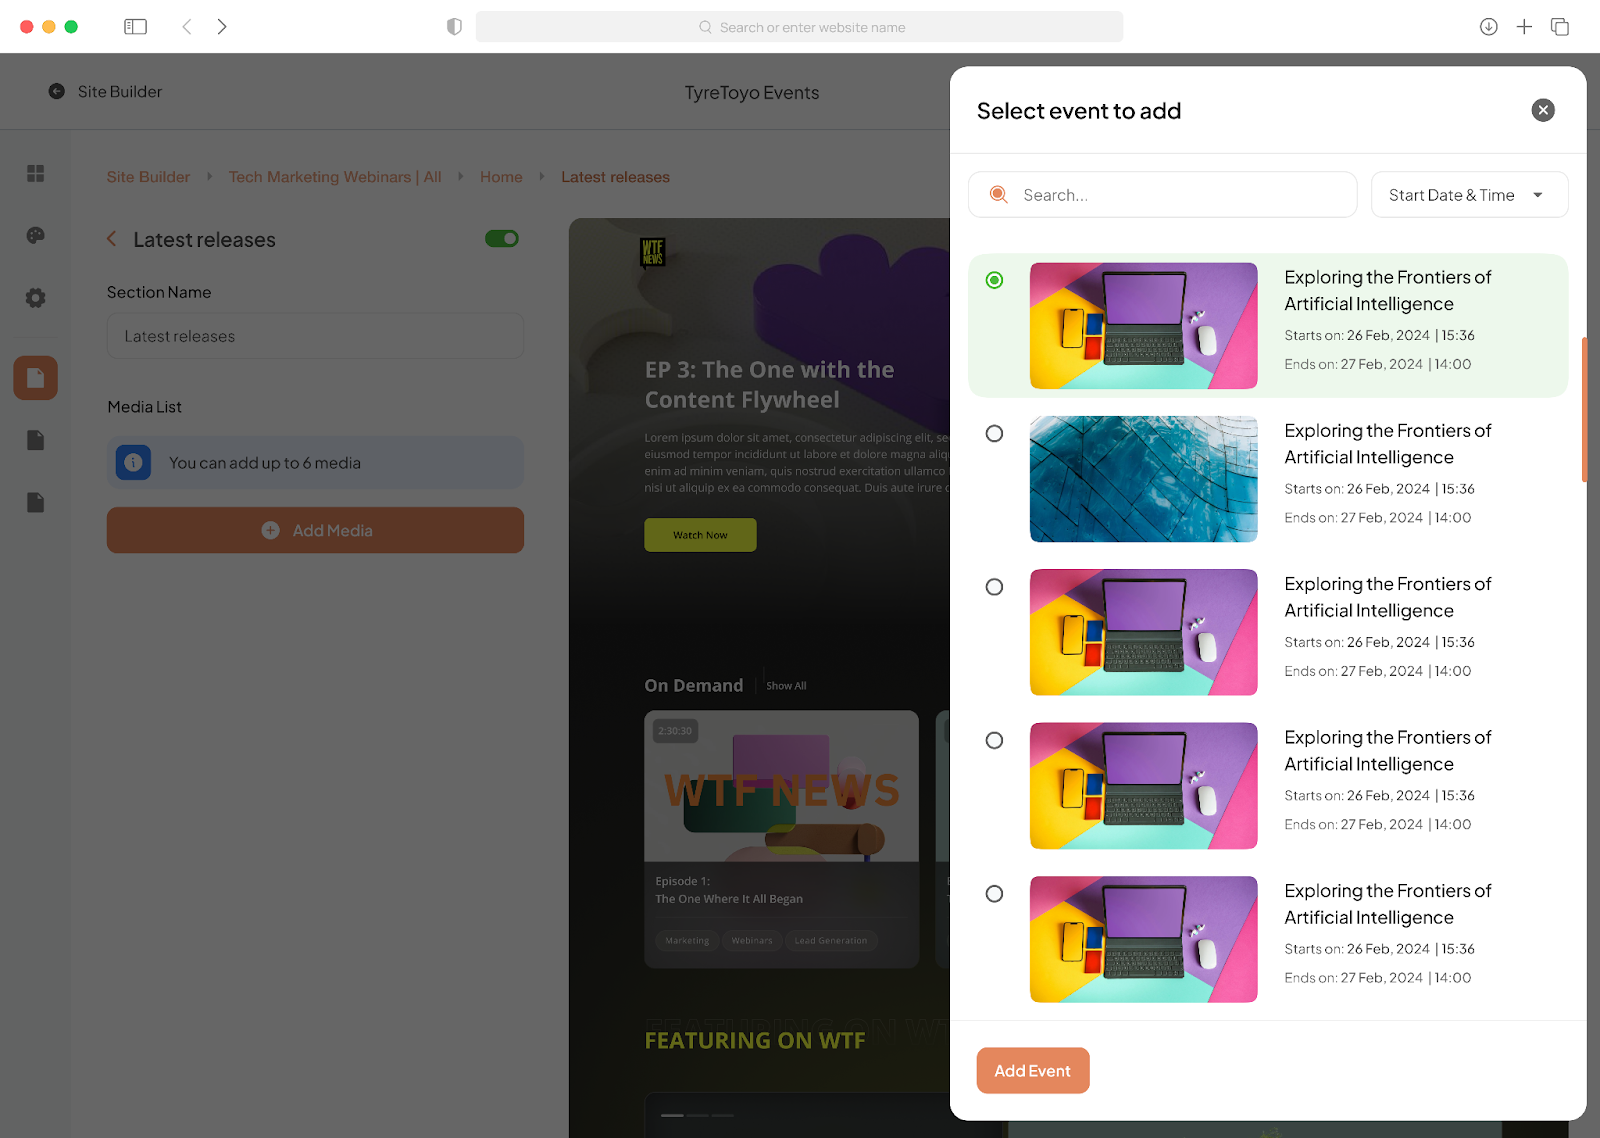Viewport: 1600px width, 1138px height.
Task: Click the "Select event to add" heading
Action: pyautogui.click(x=1079, y=111)
